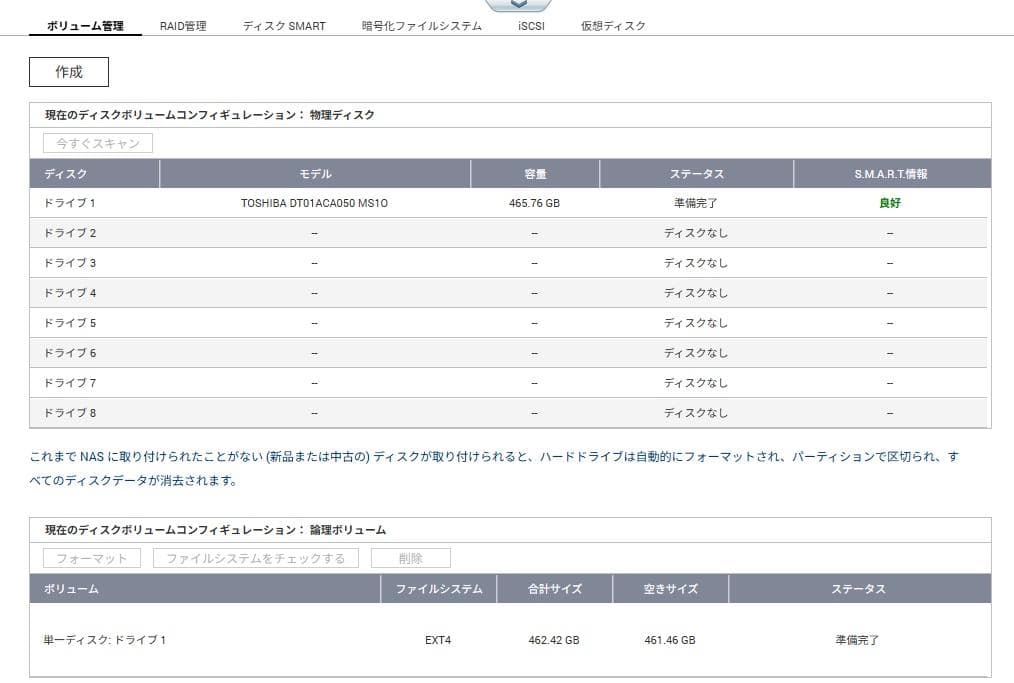Click the 今すぐスキャン button
Image resolution: width=1014 pixels, height=683 pixels.
click(x=97, y=142)
